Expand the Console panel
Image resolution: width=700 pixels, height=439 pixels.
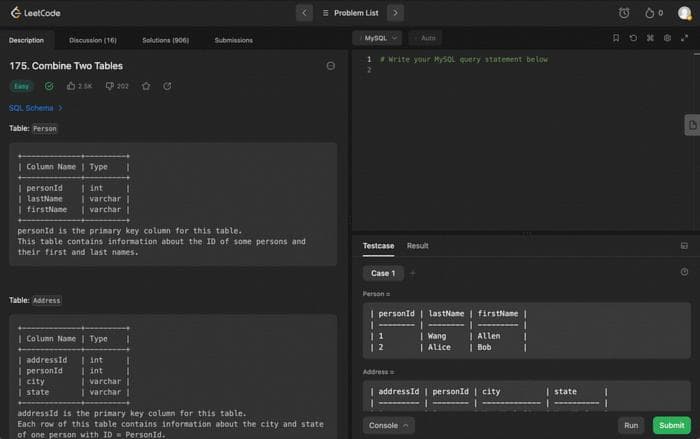388,425
